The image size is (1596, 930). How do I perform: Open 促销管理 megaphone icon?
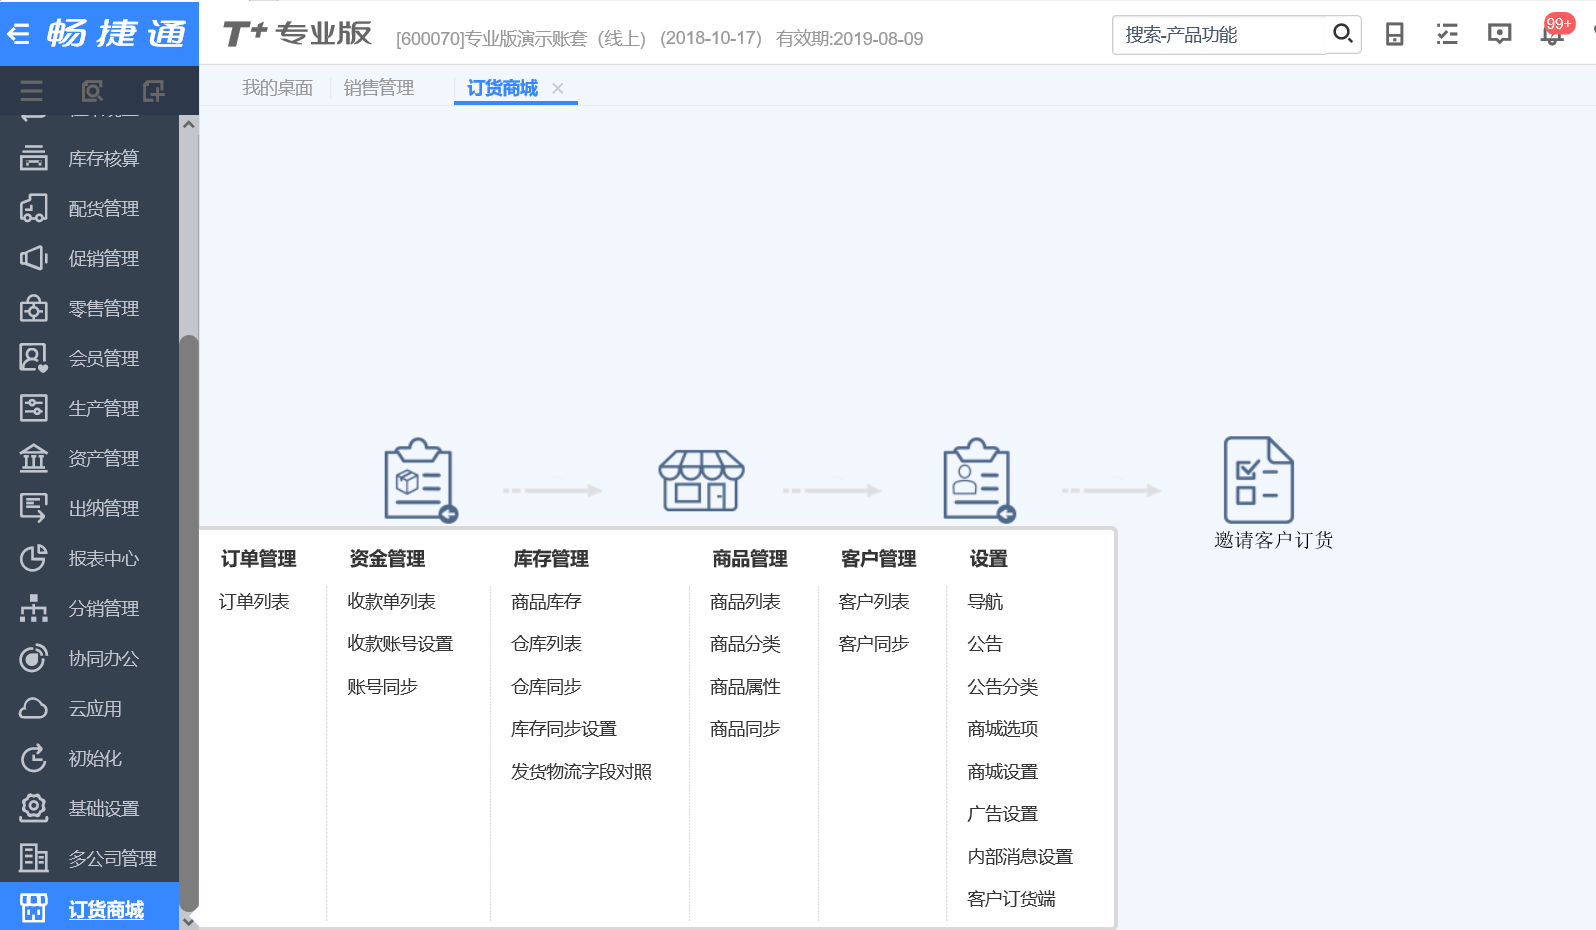click(x=34, y=258)
